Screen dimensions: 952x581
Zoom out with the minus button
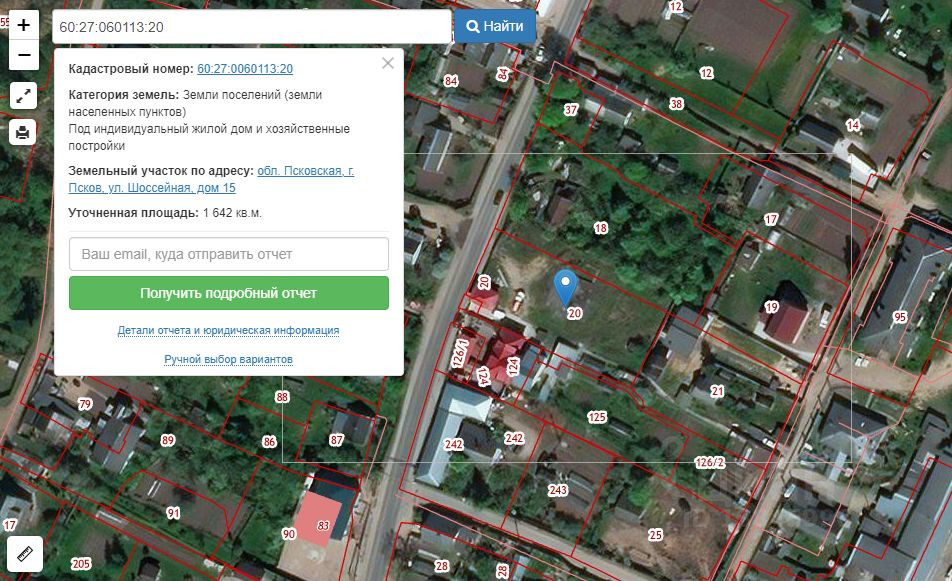[24, 55]
